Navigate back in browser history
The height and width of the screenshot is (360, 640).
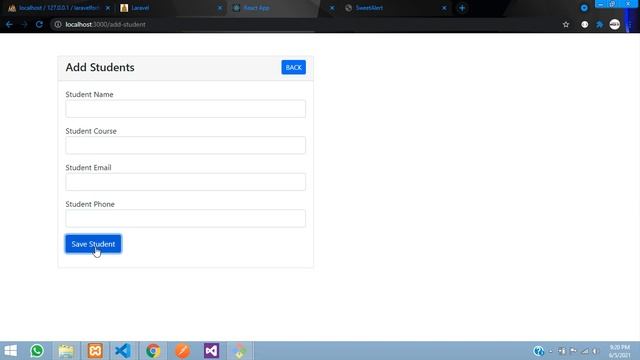9,24
